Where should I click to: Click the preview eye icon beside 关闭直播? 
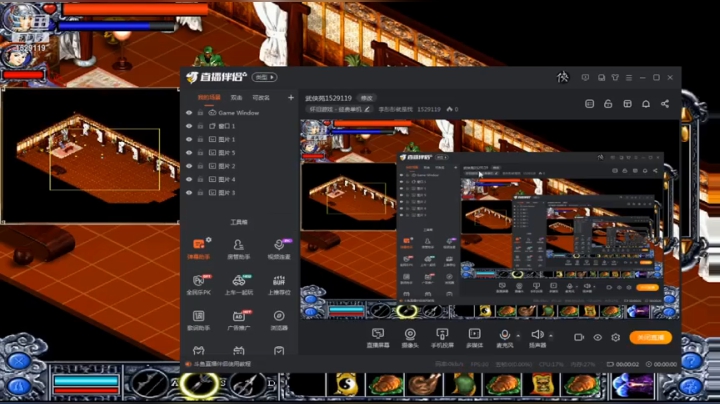click(x=597, y=337)
